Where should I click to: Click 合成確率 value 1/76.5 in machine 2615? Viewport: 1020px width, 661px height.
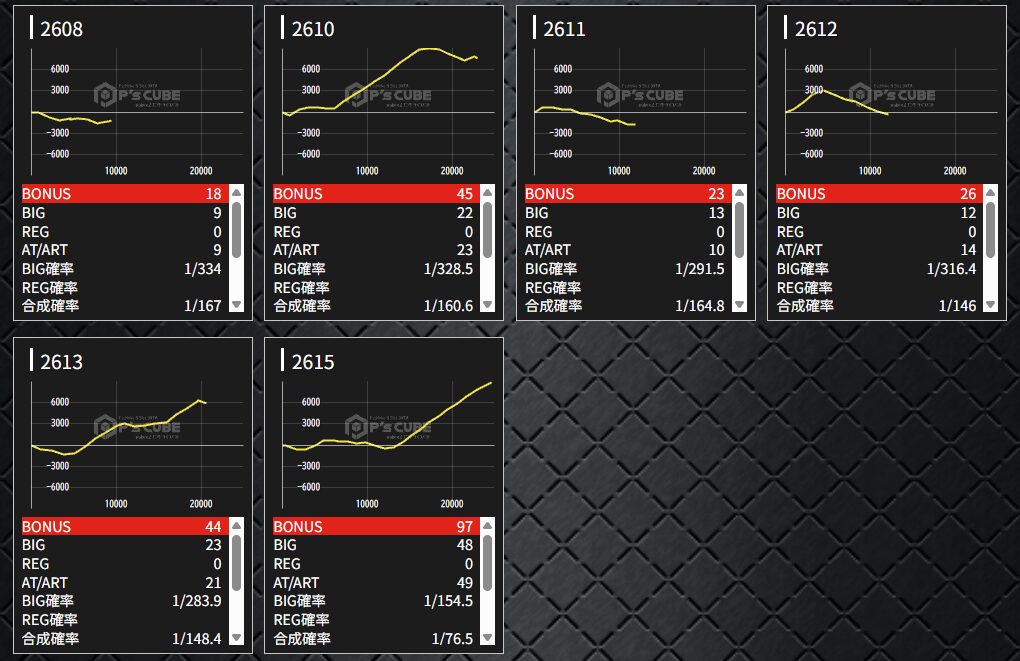coord(452,639)
